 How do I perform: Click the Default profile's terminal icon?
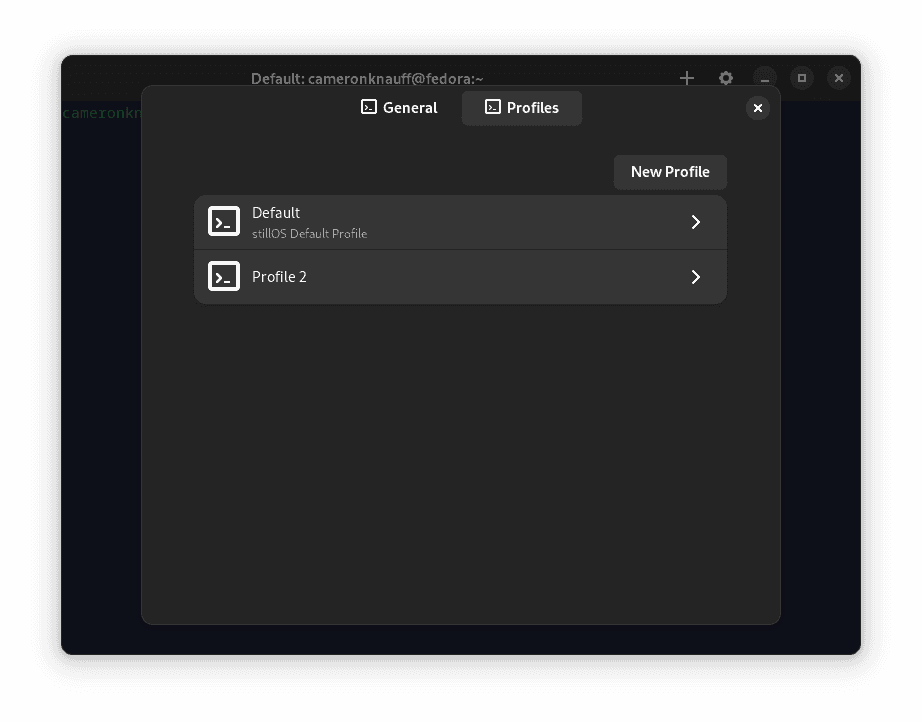224,221
